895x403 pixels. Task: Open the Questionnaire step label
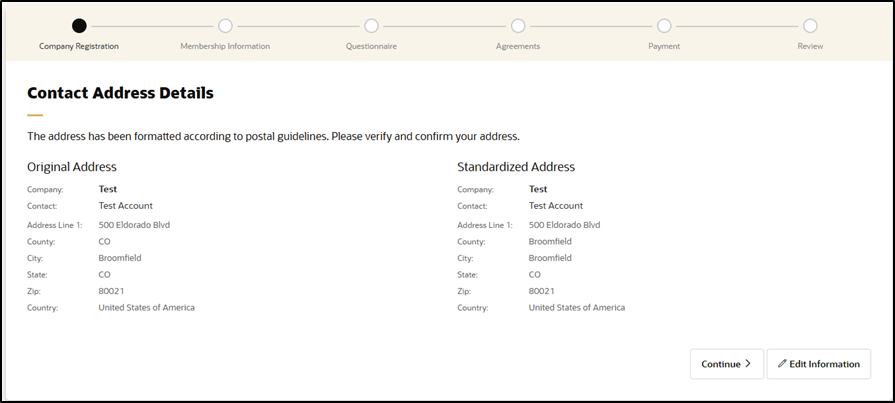[x=371, y=46]
